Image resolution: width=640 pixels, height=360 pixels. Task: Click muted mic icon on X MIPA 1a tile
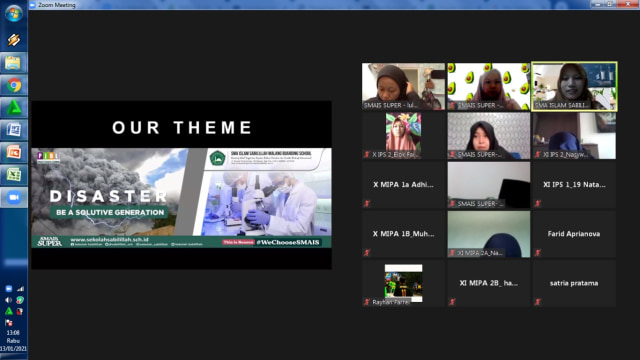pyautogui.click(x=367, y=203)
